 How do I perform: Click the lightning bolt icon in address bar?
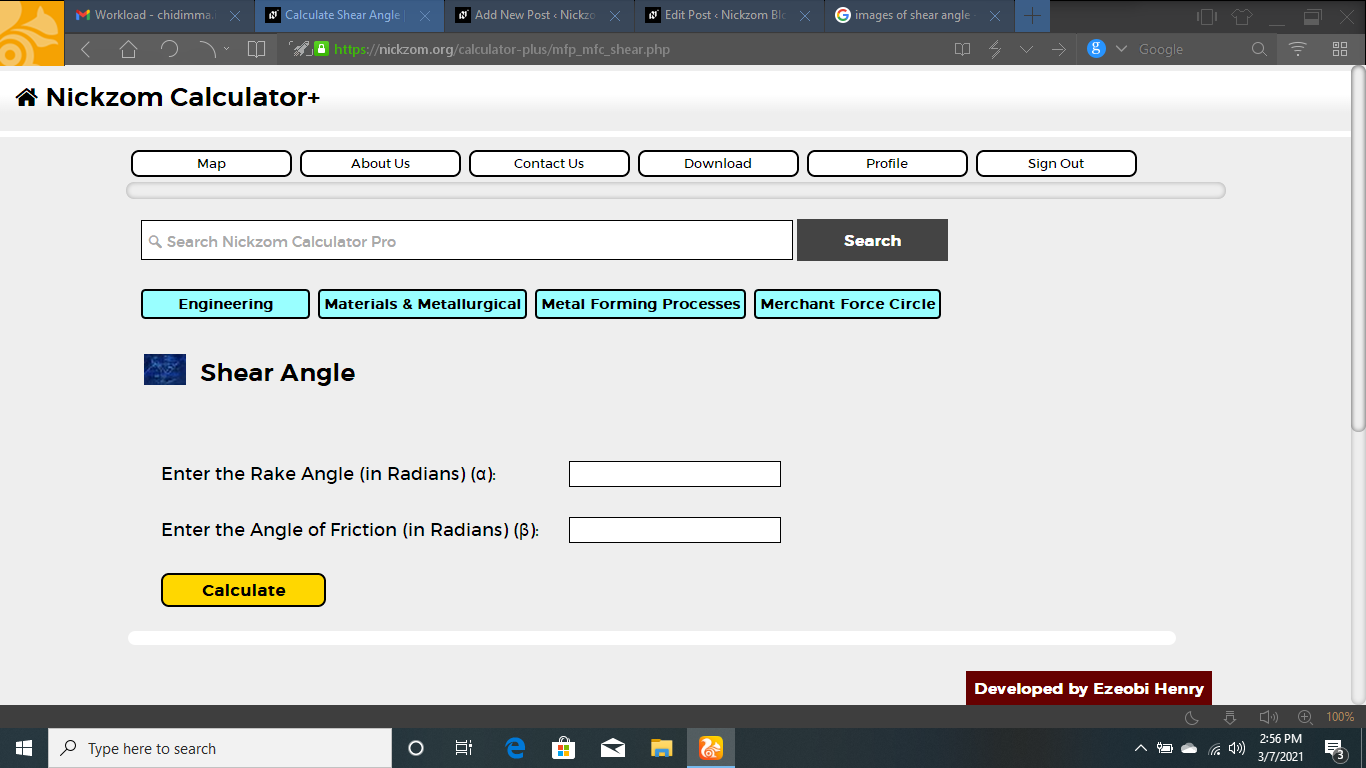[995, 49]
